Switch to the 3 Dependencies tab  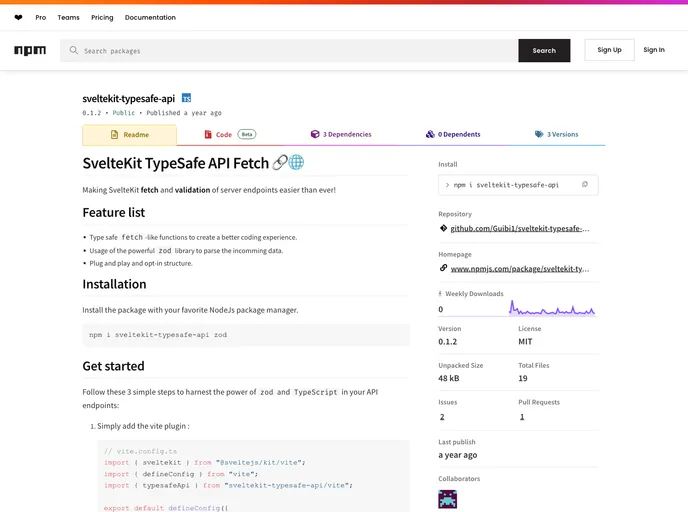[x=341, y=134]
